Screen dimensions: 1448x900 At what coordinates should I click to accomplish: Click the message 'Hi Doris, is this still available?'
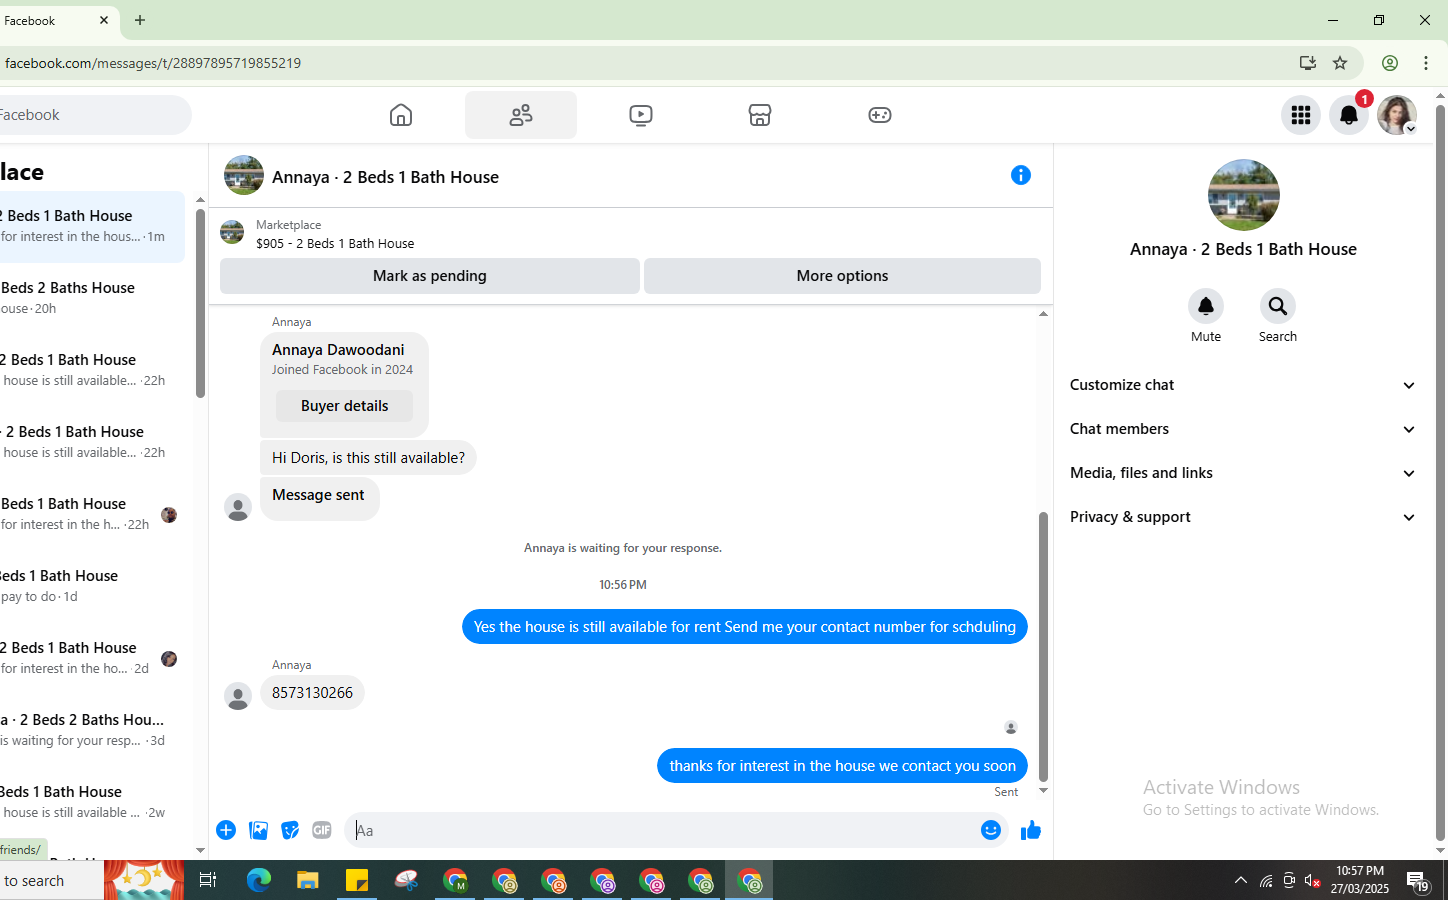click(368, 458)
